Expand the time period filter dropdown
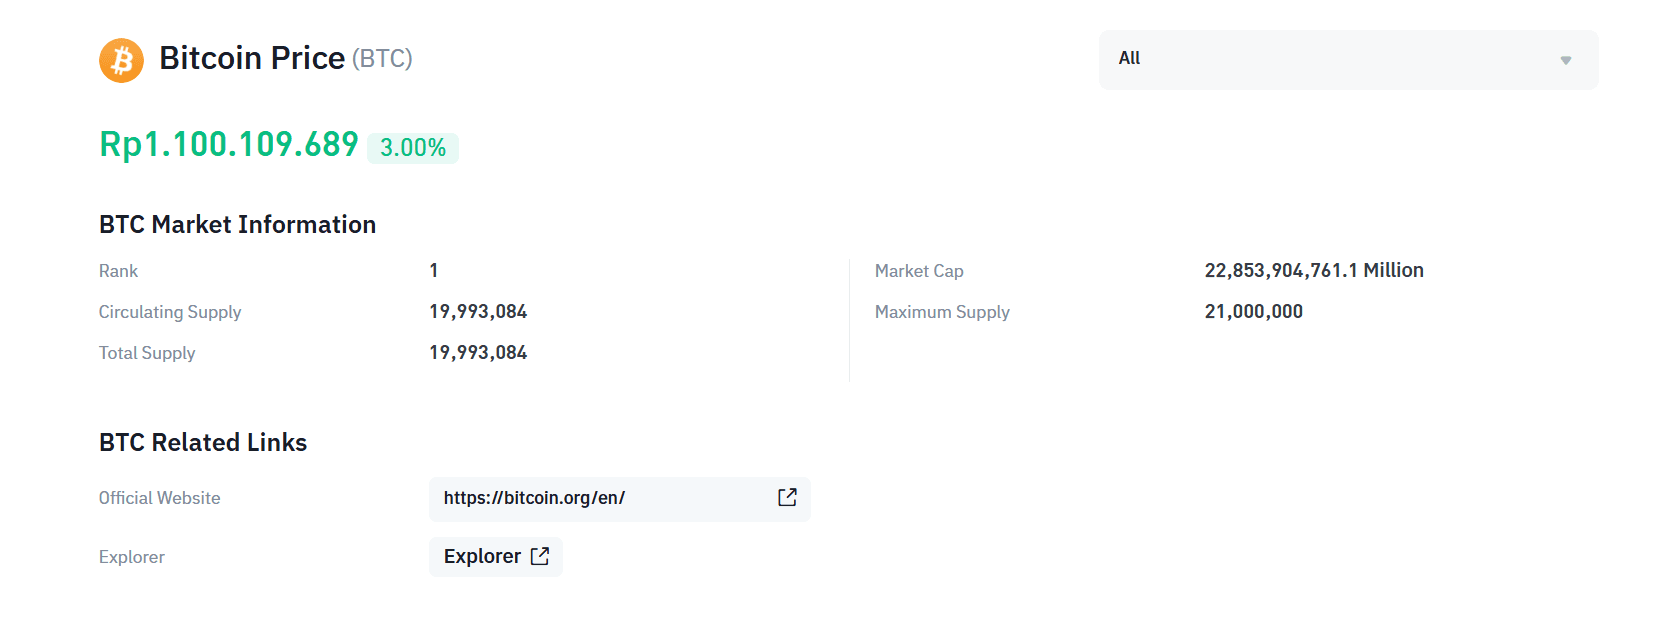This screenshot has width=1670, height=618. coord(1347,60)
